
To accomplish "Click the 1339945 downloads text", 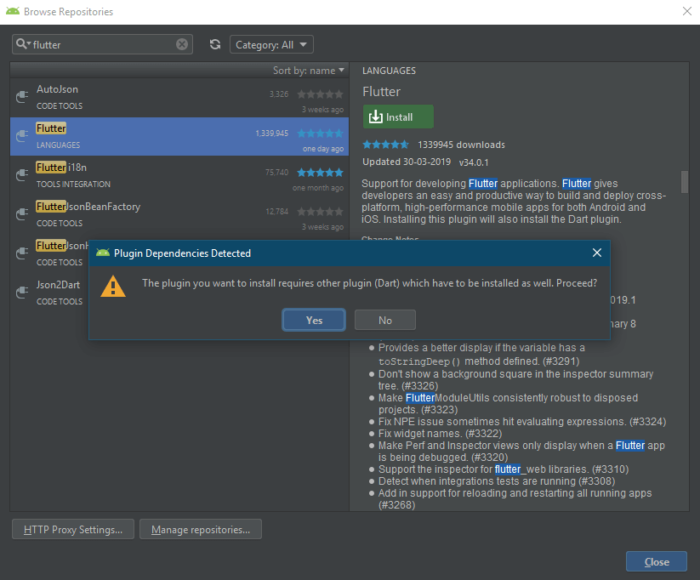I will (461, 145).
